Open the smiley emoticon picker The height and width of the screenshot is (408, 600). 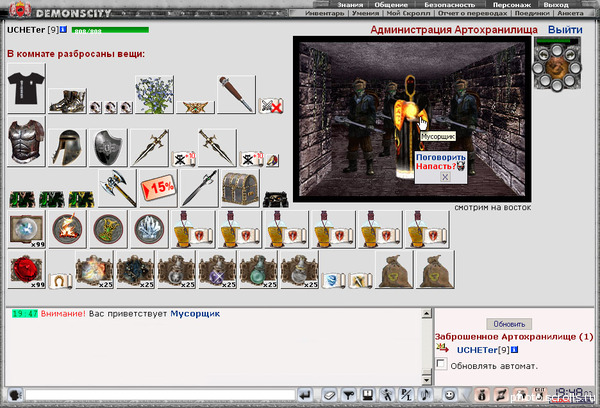pos(450,395)
